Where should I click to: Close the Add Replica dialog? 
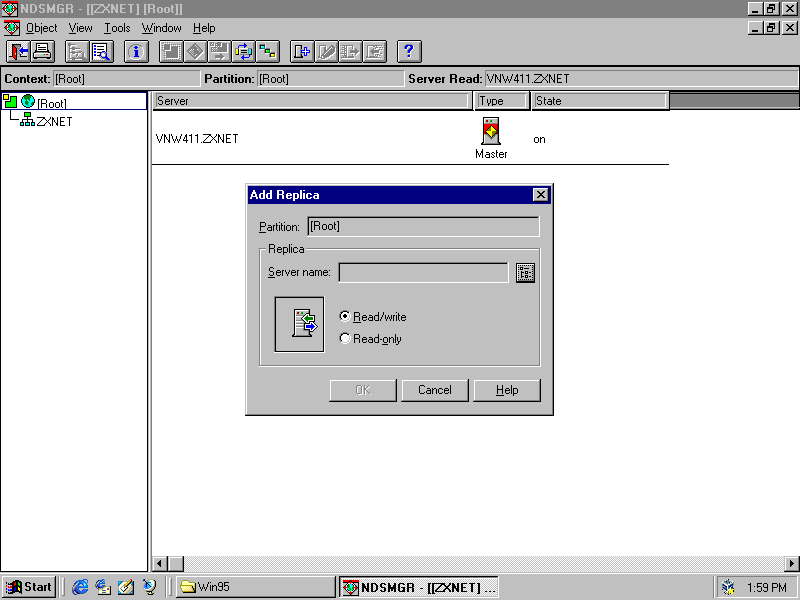tap(540, 195)
